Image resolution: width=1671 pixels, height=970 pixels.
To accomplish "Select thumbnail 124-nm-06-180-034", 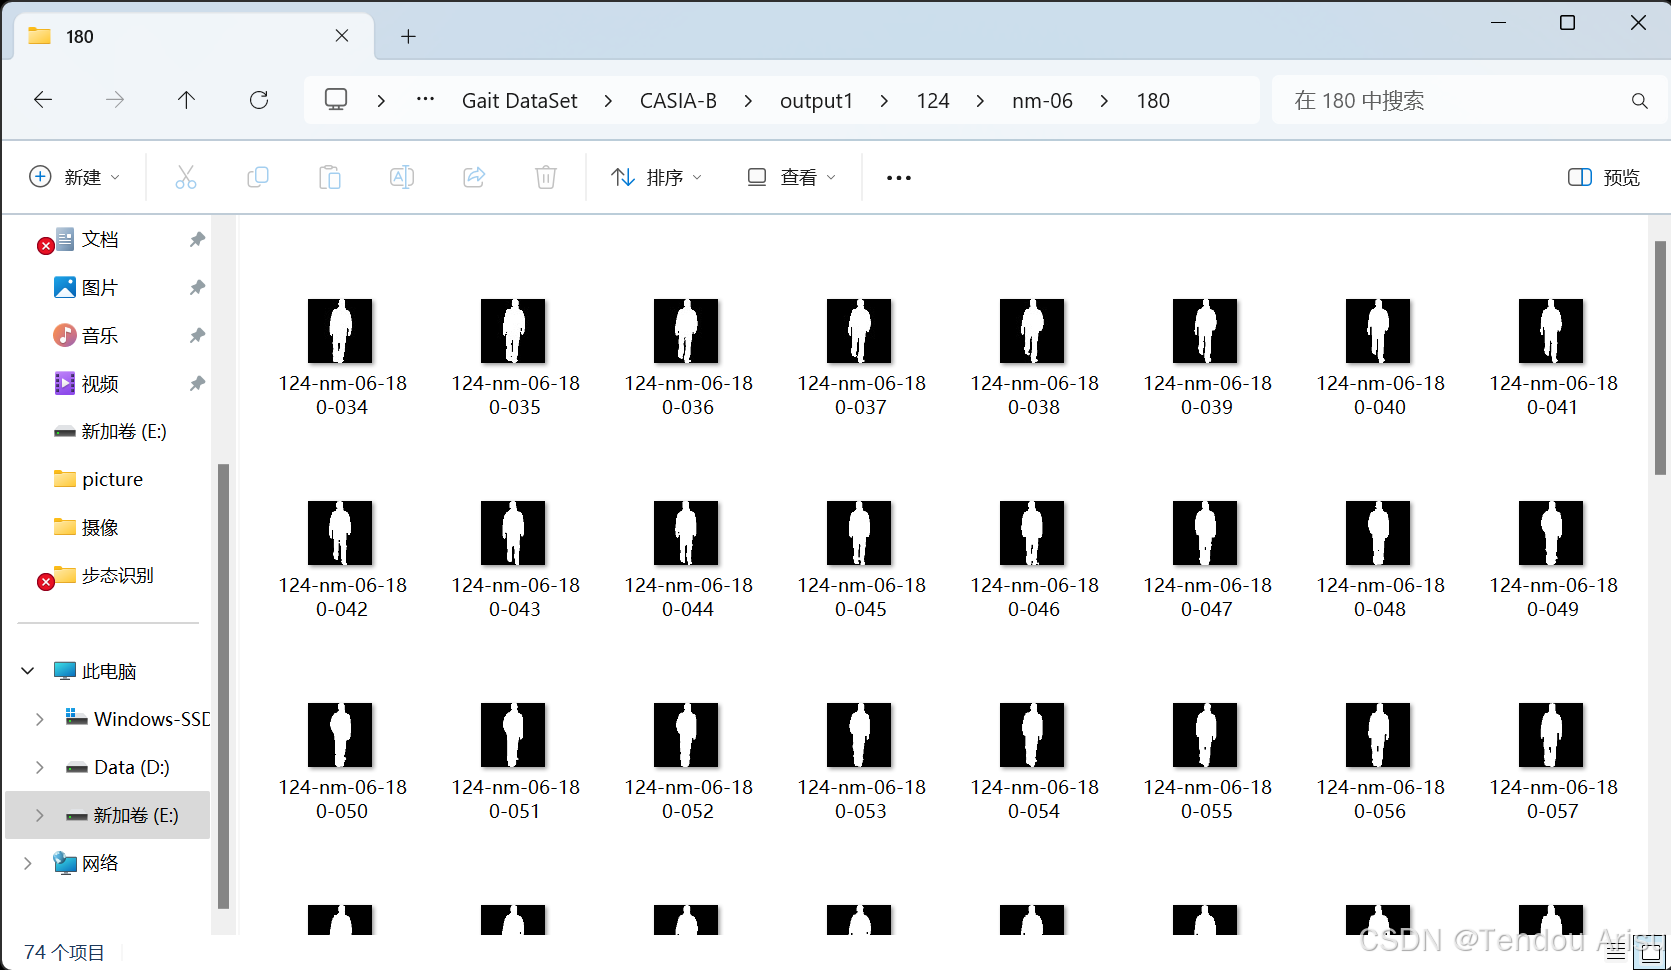I will pos(340,331).
